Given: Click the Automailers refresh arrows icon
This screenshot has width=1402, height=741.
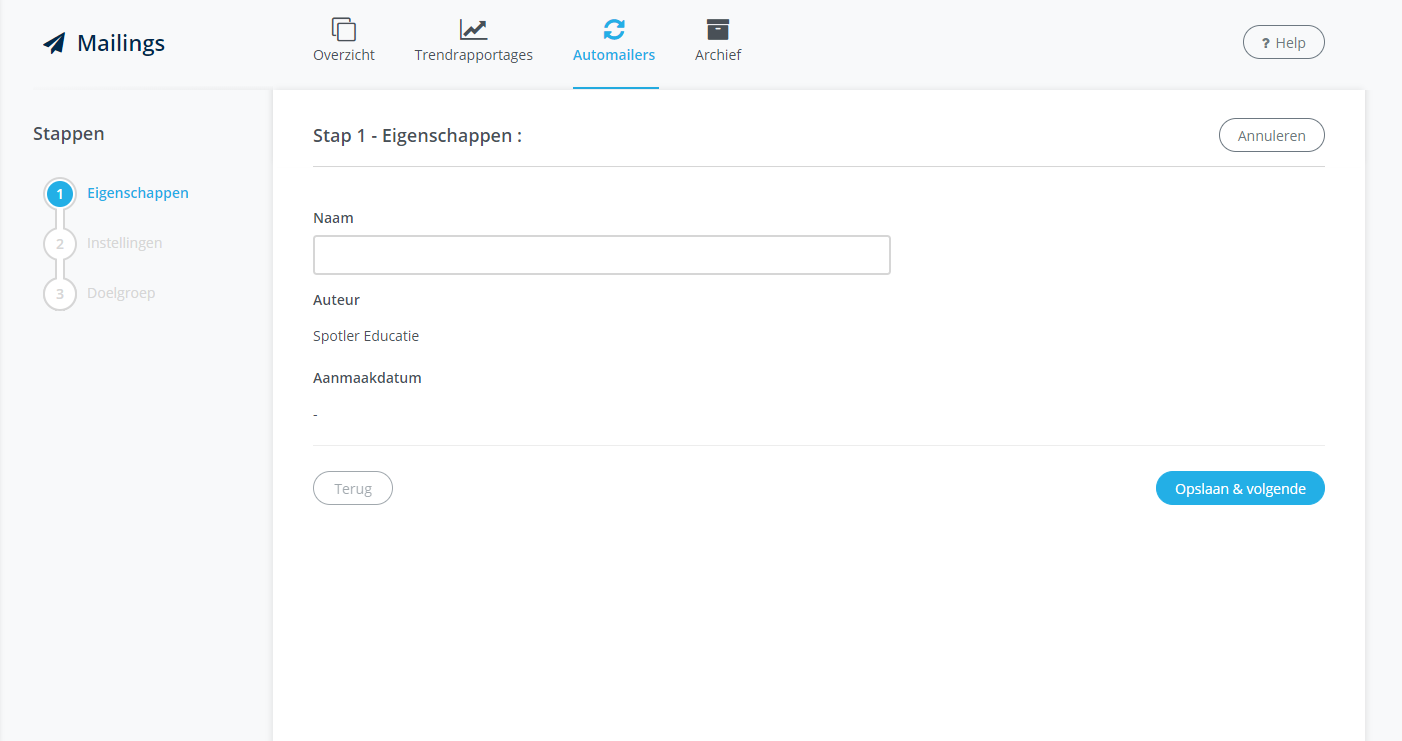Looking at the screenshot, I should coord(614,29).
